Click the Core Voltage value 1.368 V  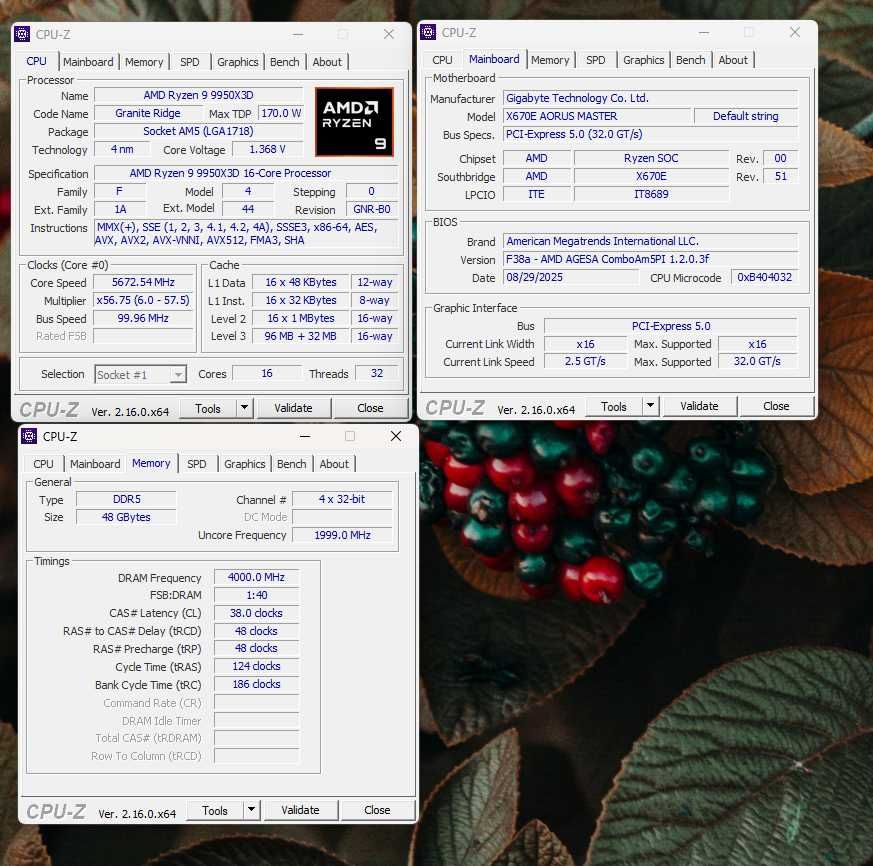pos(267,149)
